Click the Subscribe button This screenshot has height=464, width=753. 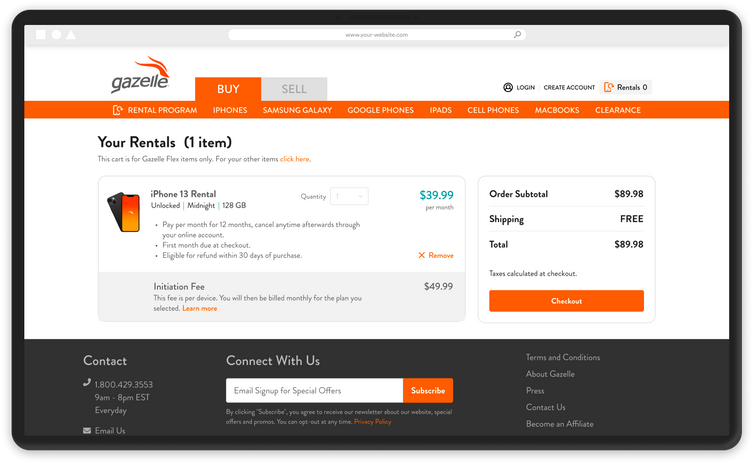[x=428, y=391]
